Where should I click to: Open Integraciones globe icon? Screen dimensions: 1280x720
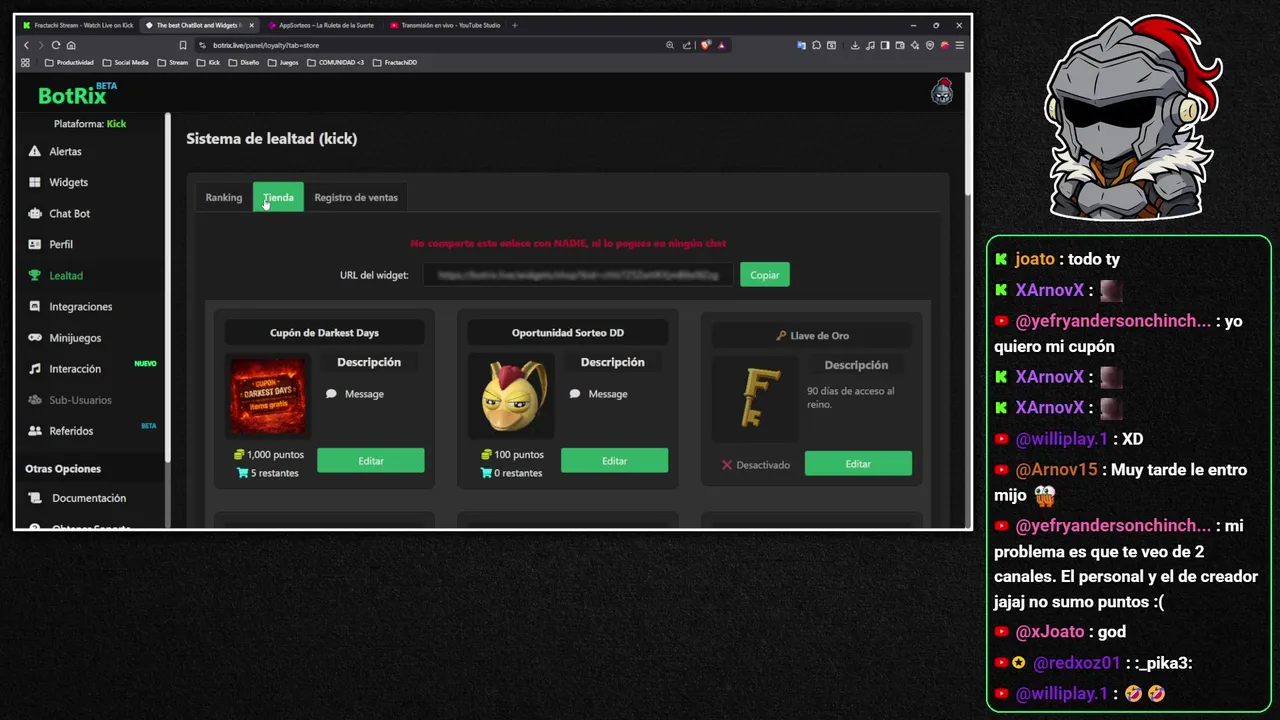point(35,306)
